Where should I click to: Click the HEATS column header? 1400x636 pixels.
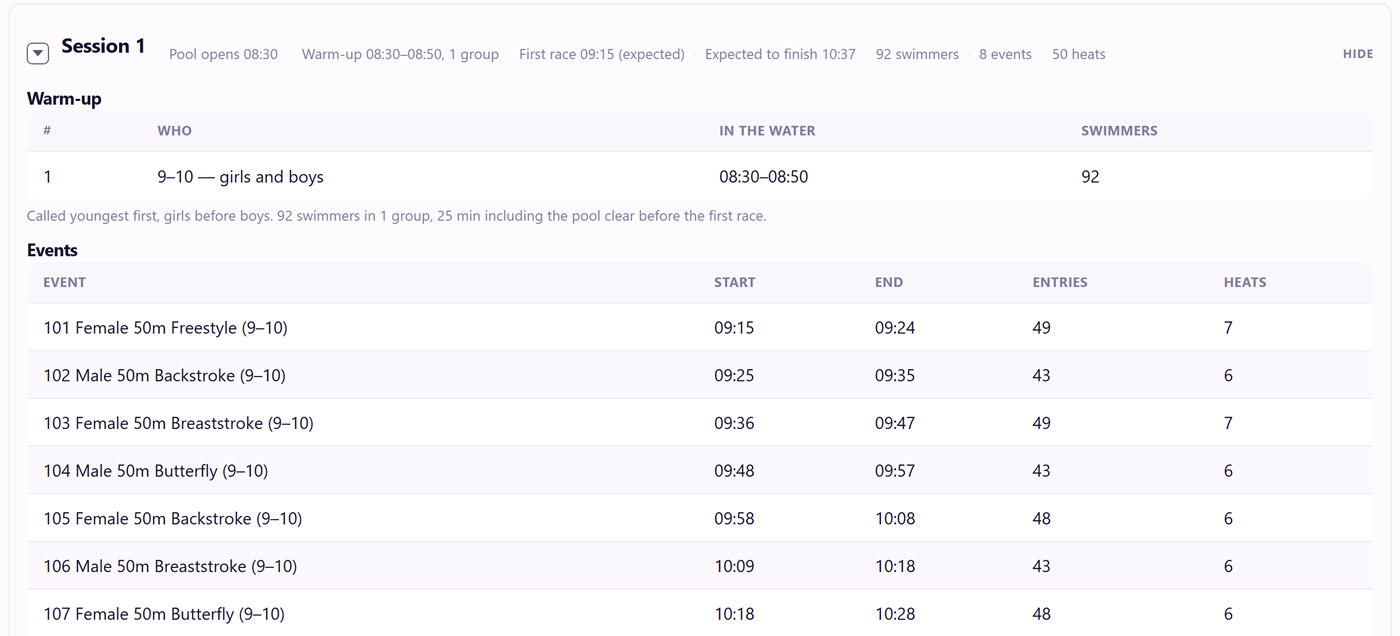(x=1245, y=282)
